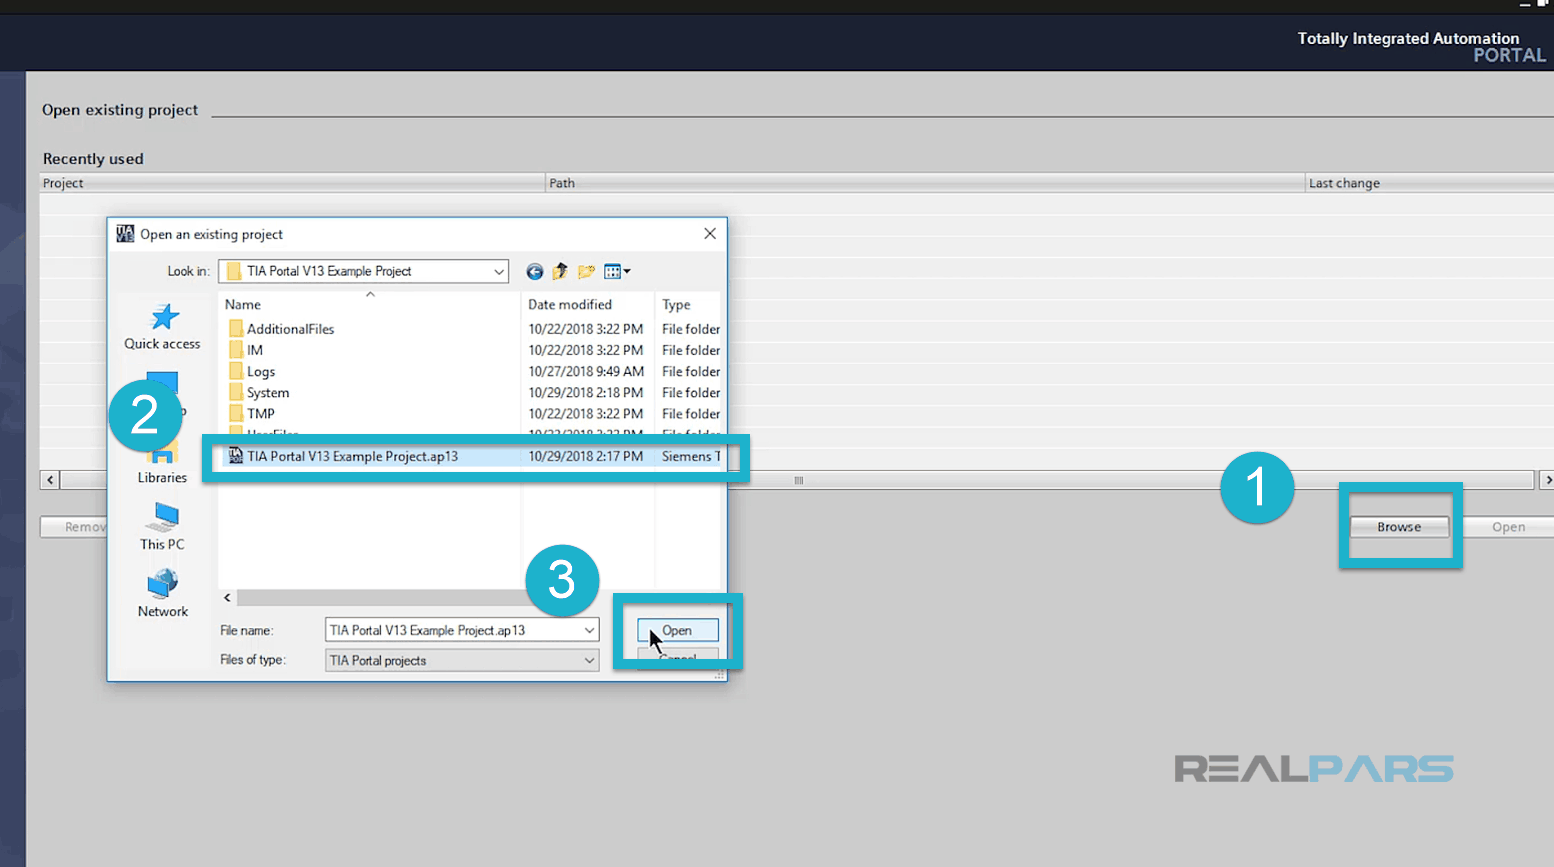
Task: Click left arrow of file list scrollbar
Action: [x=228, y=597]
